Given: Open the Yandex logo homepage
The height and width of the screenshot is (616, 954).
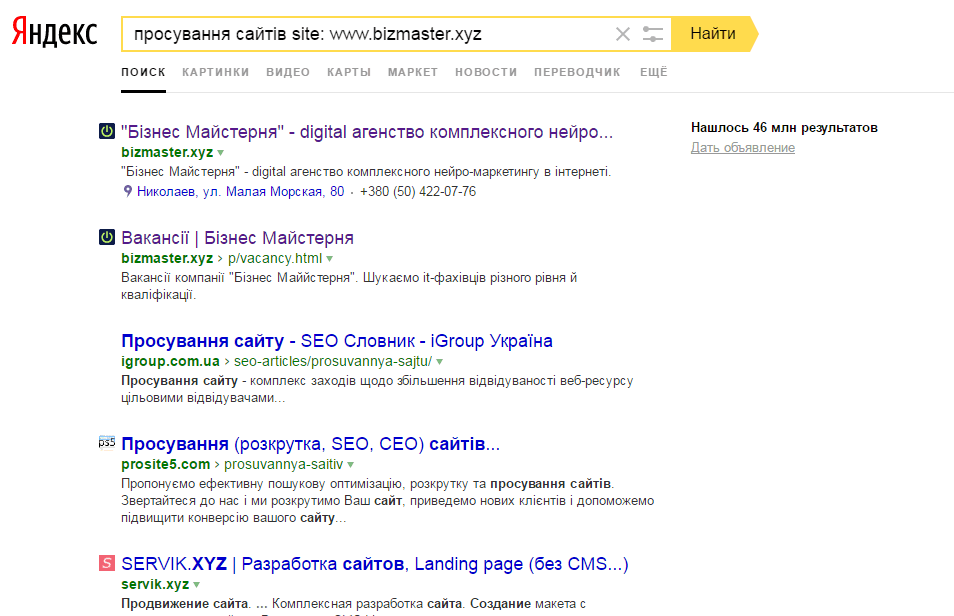Looking at the screenshot, I should pos(55,32).
